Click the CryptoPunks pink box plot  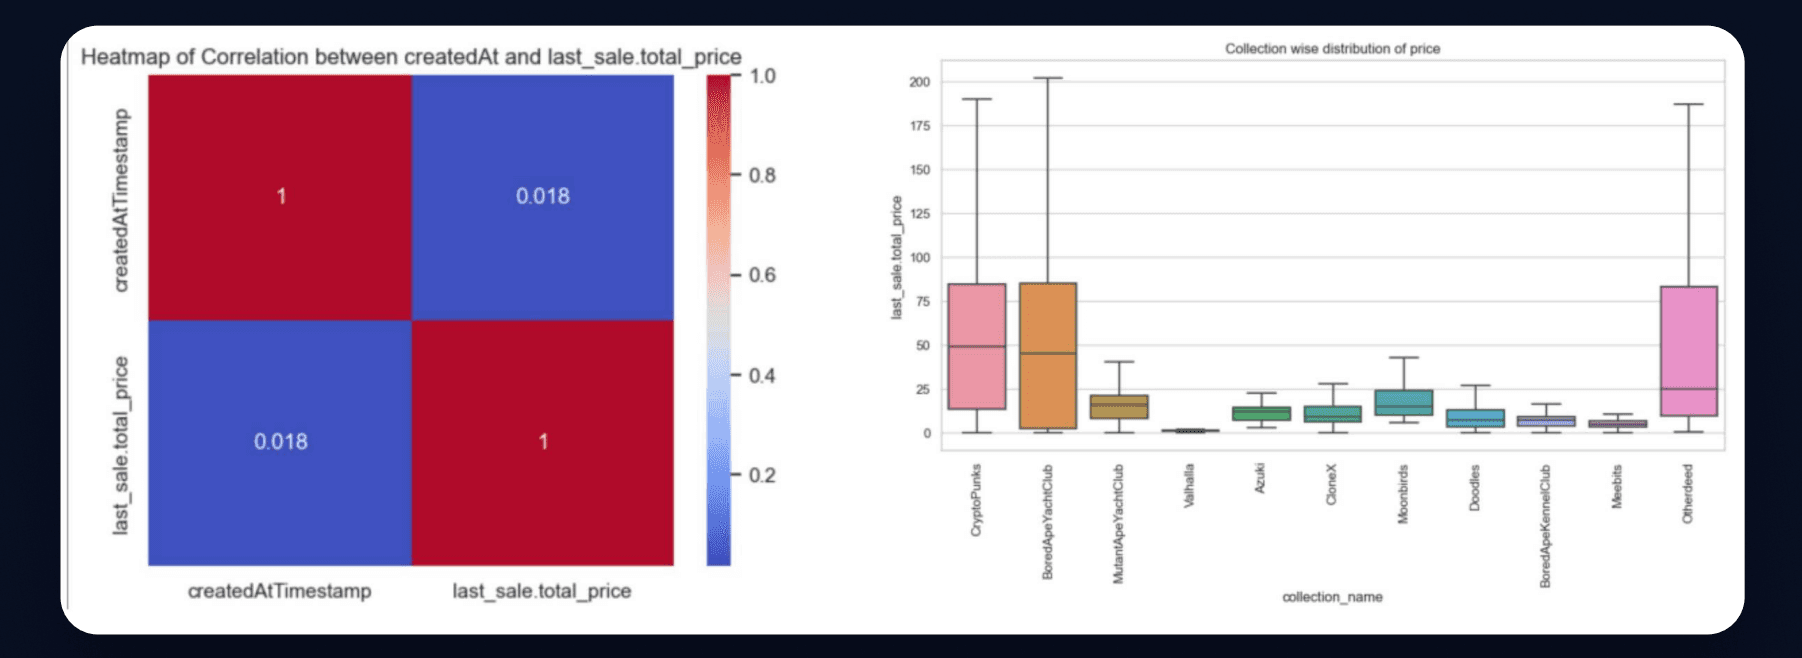click(x=976, y=346)
